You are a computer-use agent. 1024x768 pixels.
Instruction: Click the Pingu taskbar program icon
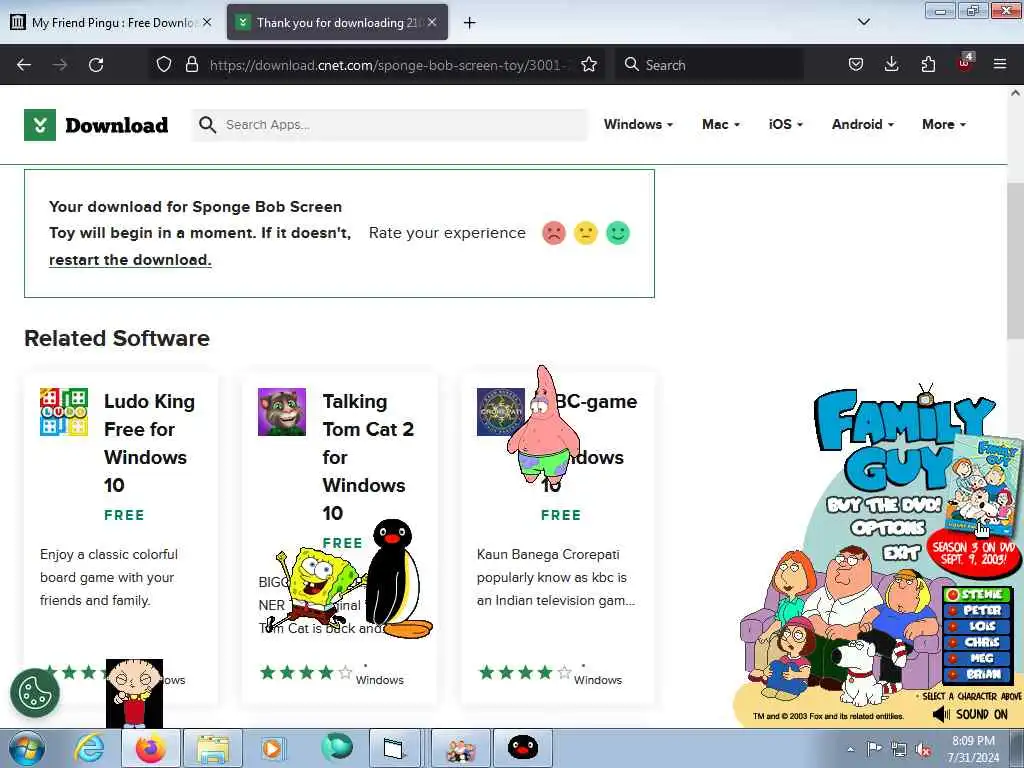pos(523,748)
